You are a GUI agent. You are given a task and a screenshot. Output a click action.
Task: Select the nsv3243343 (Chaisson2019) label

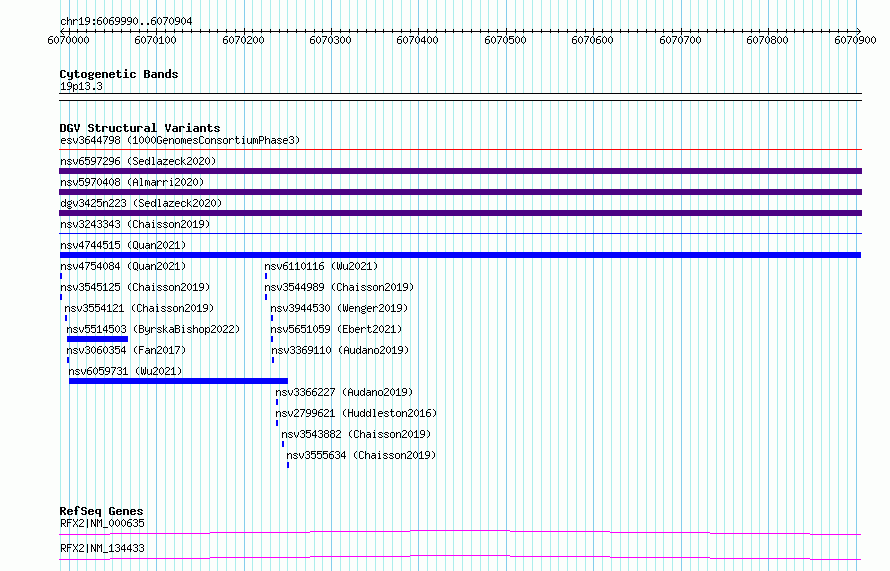coord(135,224)
